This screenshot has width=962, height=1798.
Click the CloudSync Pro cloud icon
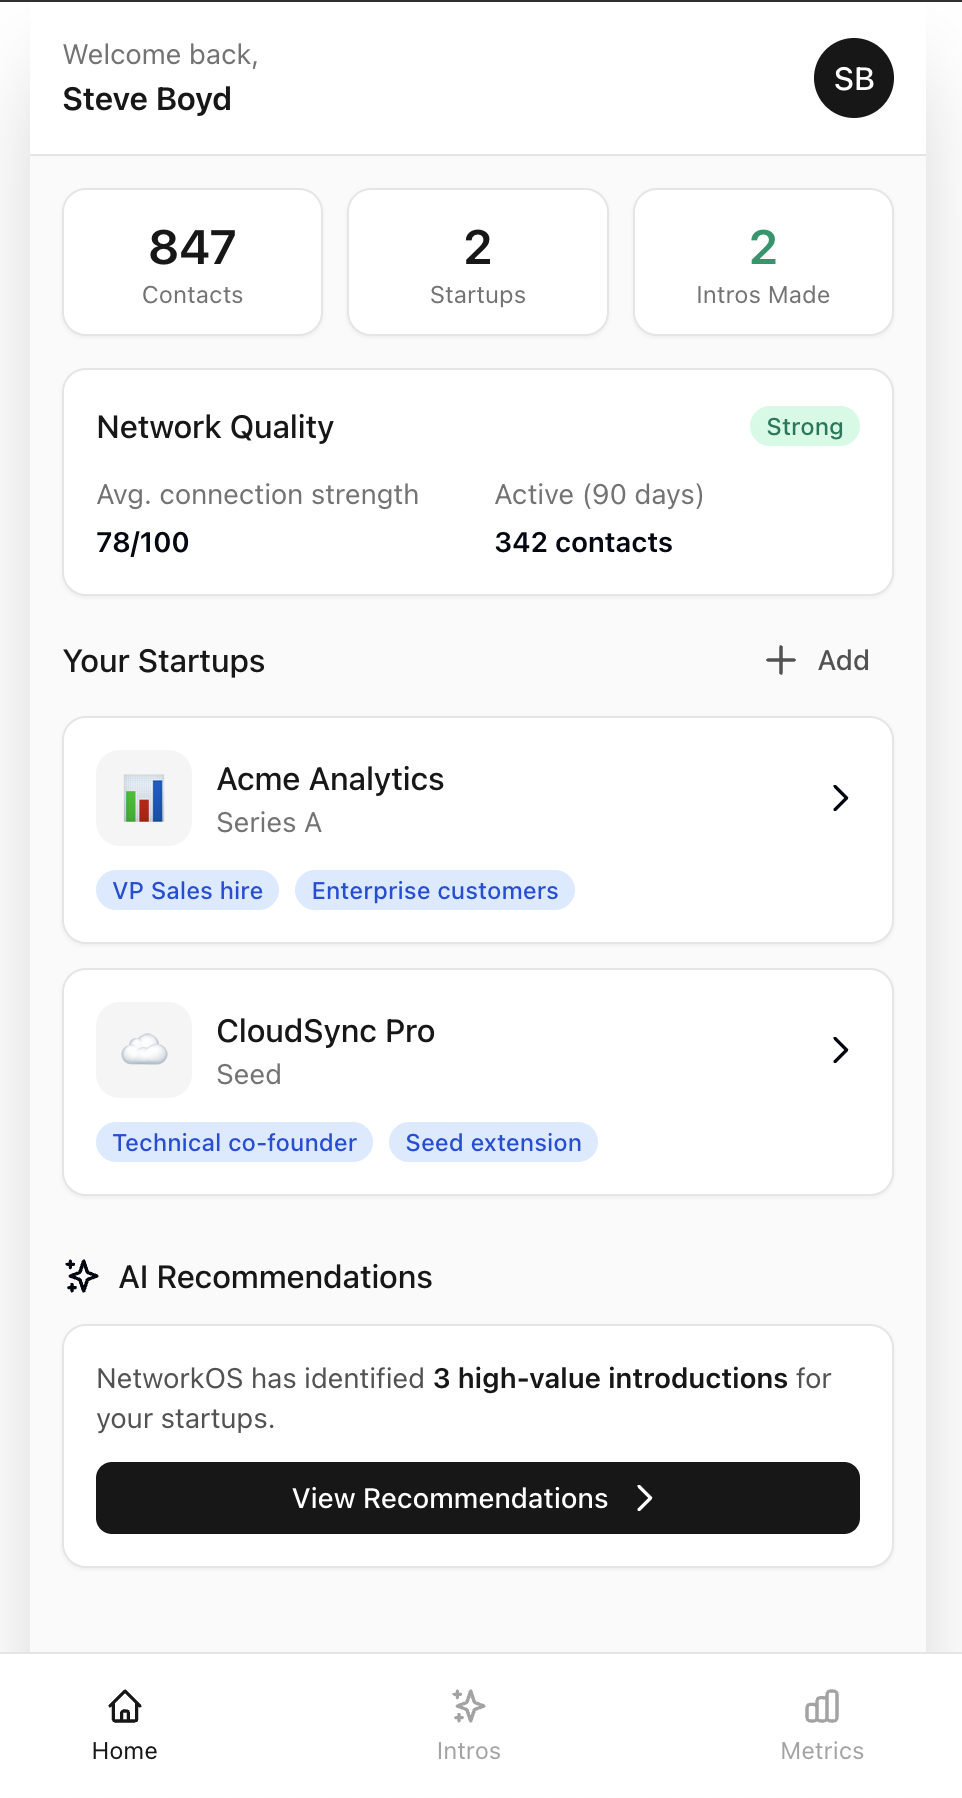coord(144,1050)
